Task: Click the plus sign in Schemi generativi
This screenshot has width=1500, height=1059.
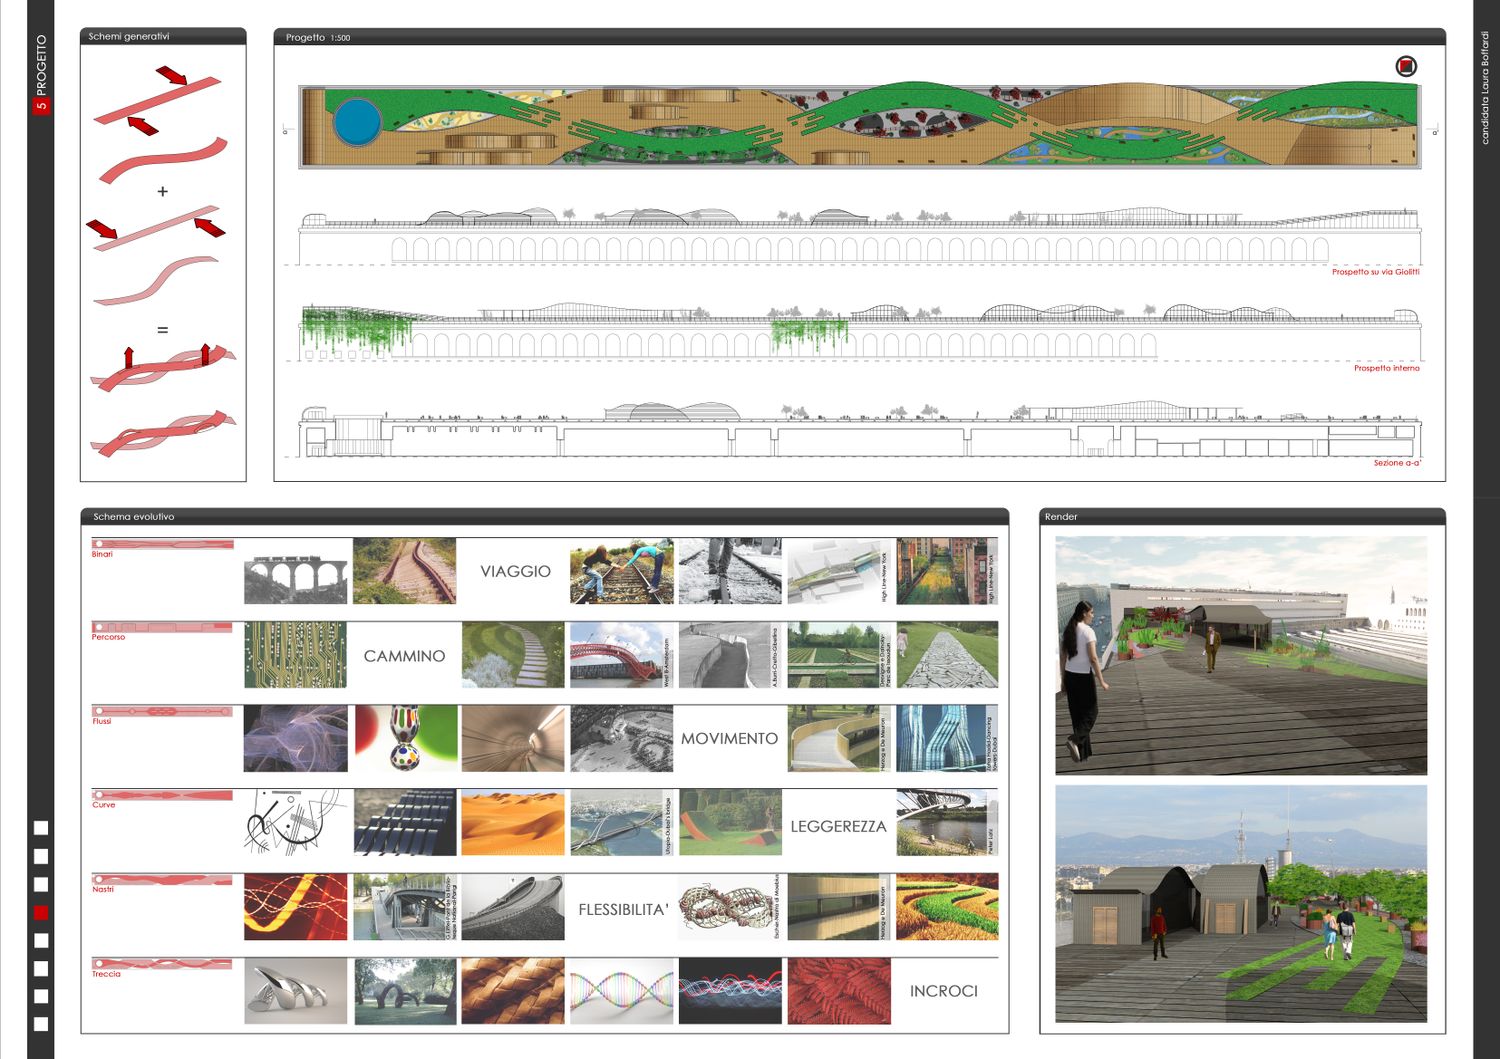Action: [x=163, y=191]
